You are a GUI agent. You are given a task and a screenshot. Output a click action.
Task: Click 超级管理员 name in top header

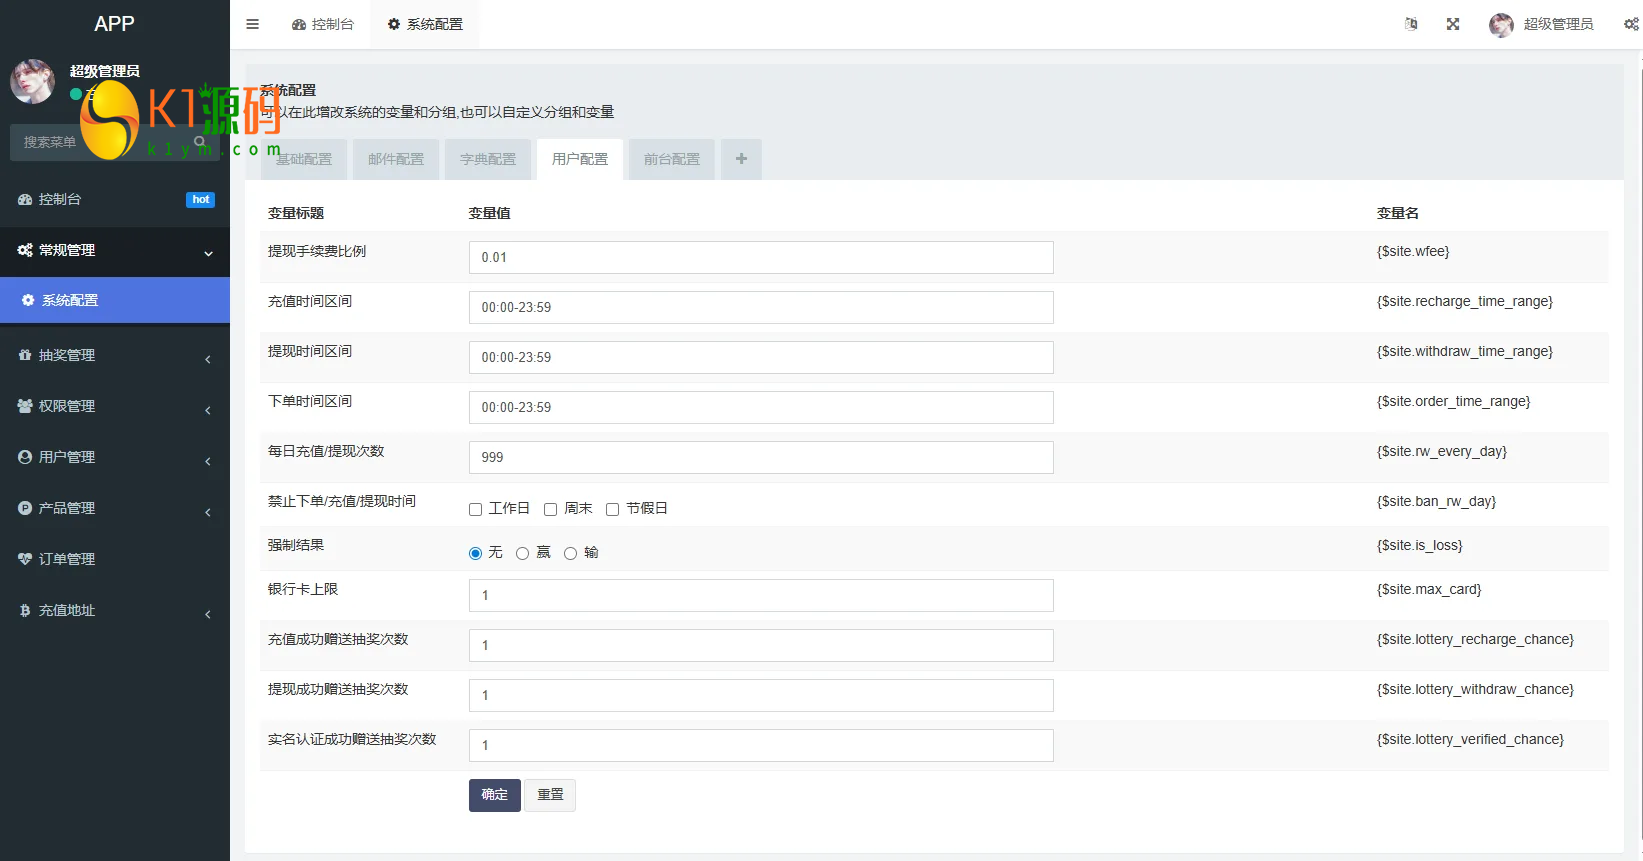[1558, 24]
